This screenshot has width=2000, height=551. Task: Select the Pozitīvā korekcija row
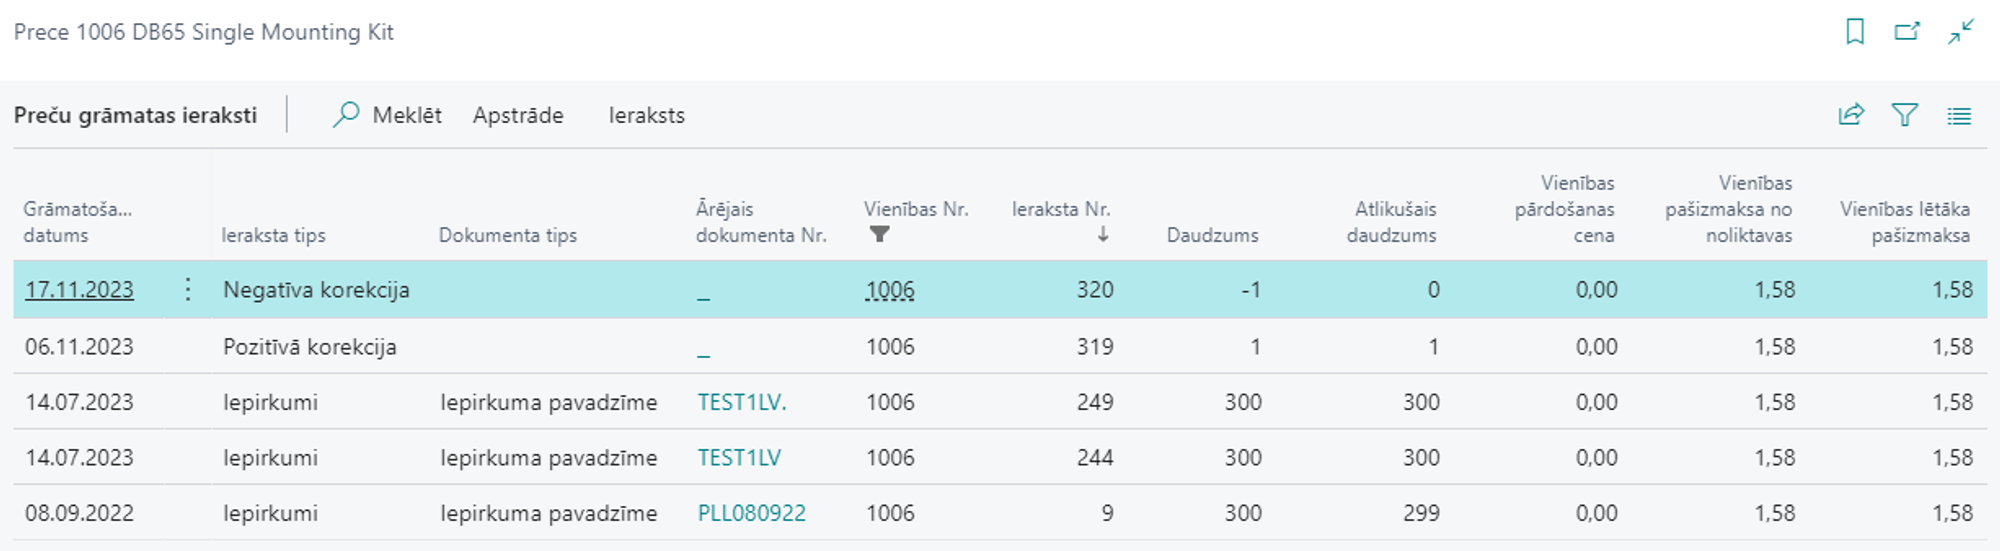[x=309, y=347]
